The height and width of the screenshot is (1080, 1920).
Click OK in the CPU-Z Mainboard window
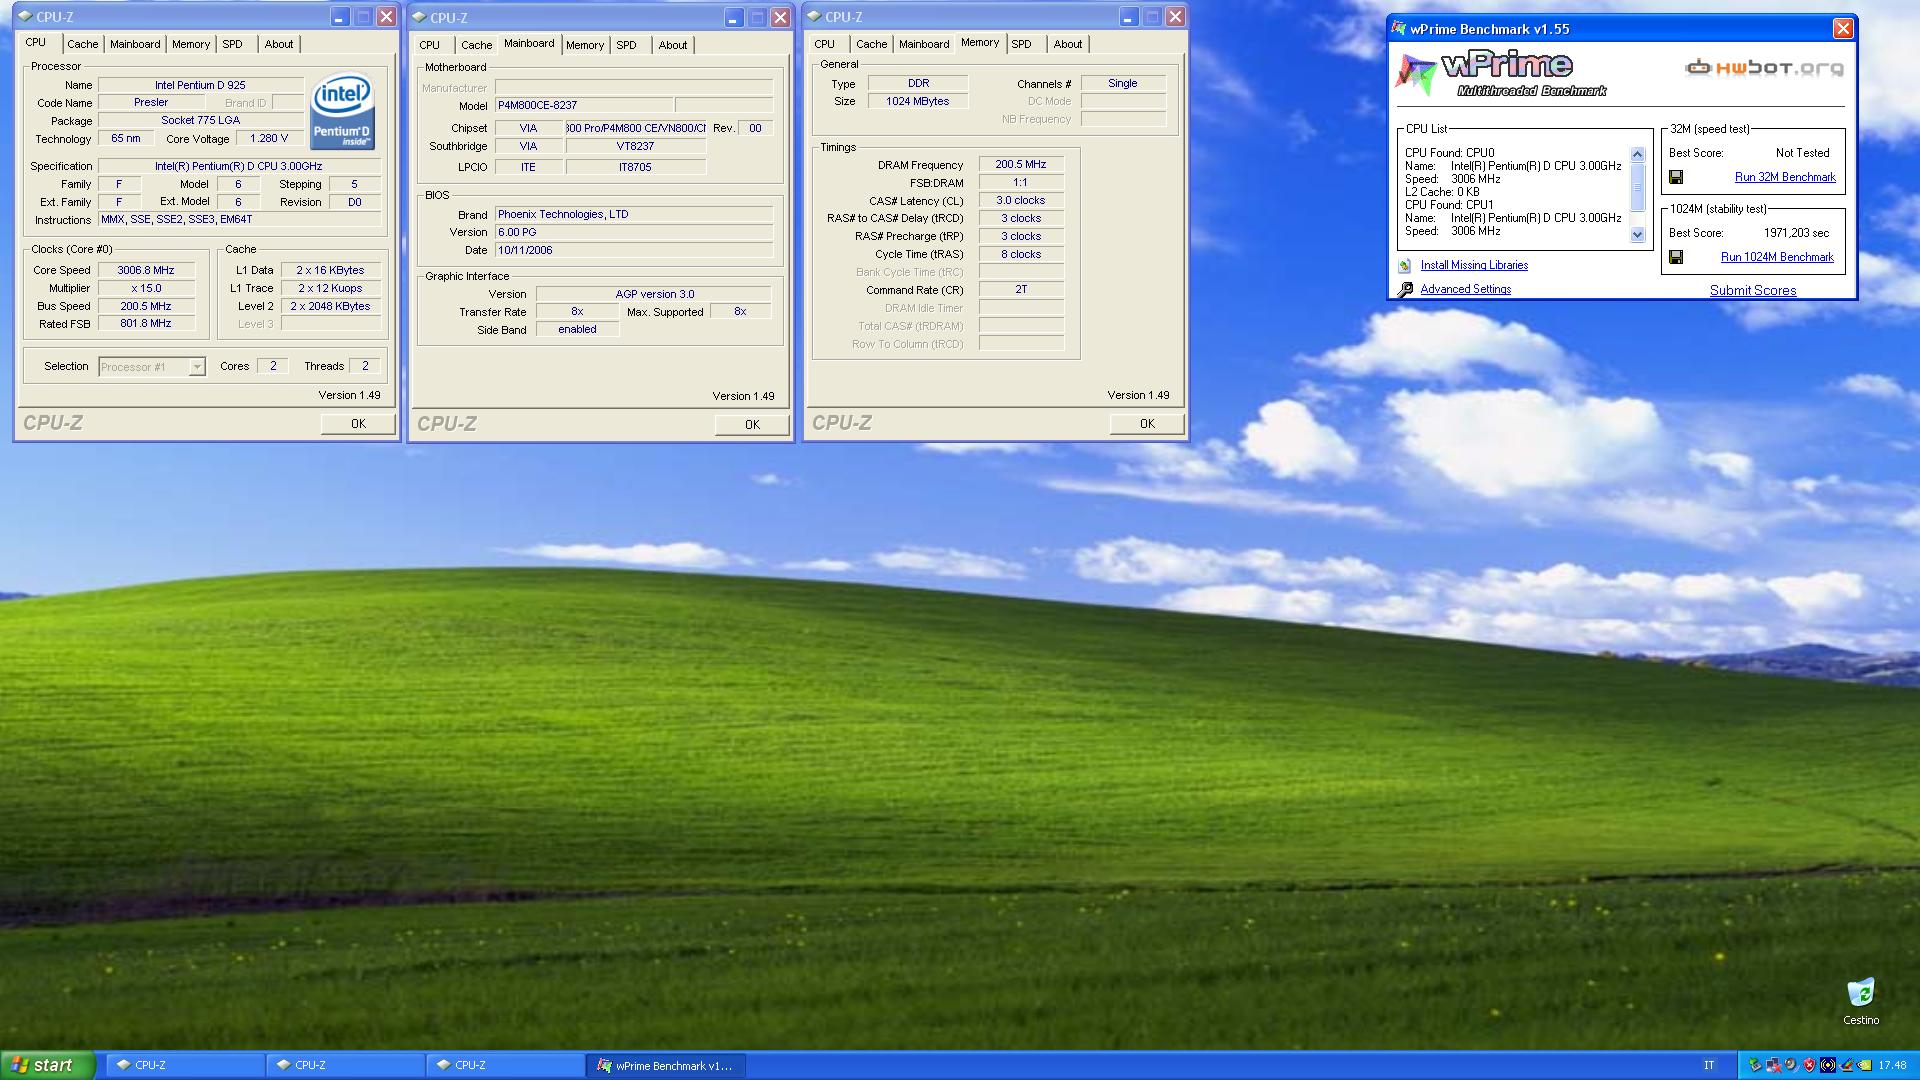coord(752,425)
